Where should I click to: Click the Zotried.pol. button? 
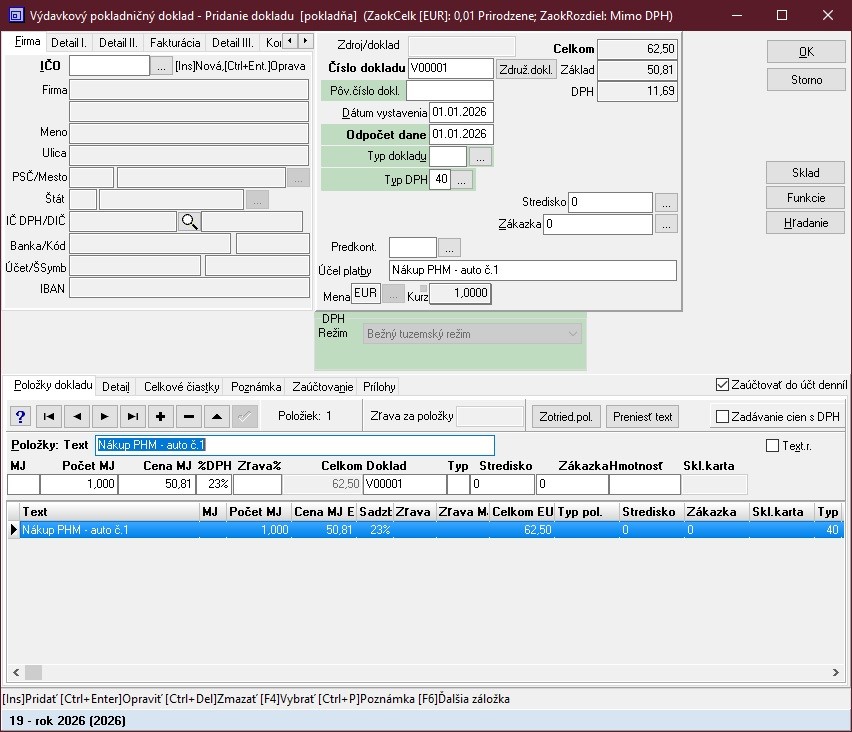click(566, 417)
